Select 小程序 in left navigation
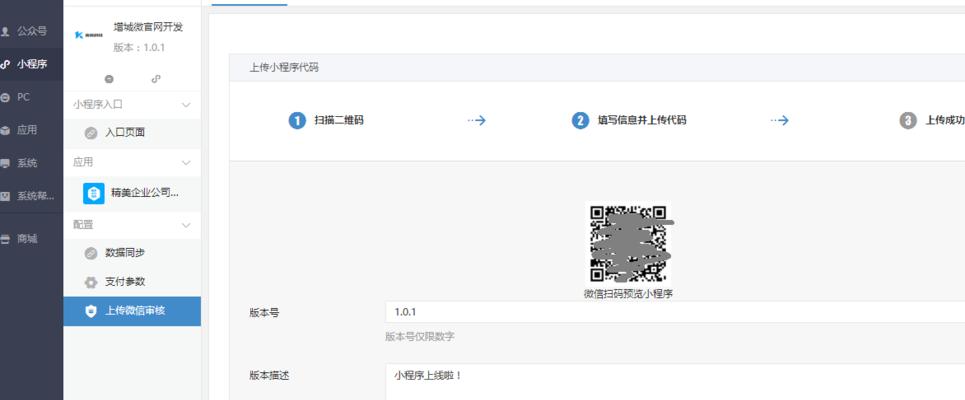Image resolution: width=965 pixels, height=400 pixels. click(31, 64)
